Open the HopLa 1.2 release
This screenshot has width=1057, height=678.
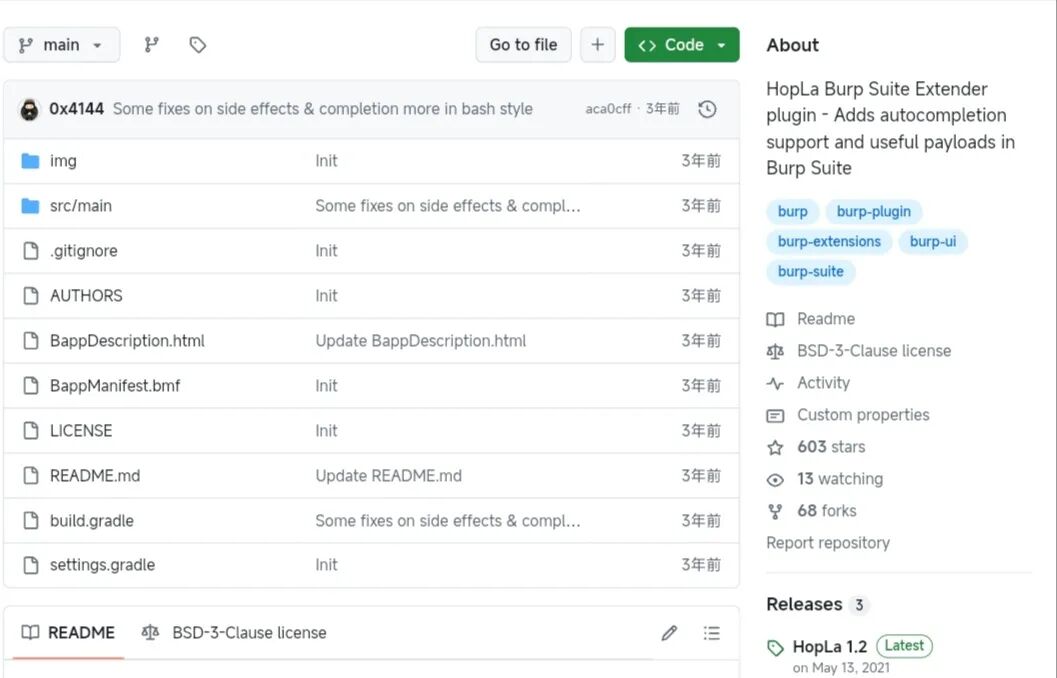[830, 646]
